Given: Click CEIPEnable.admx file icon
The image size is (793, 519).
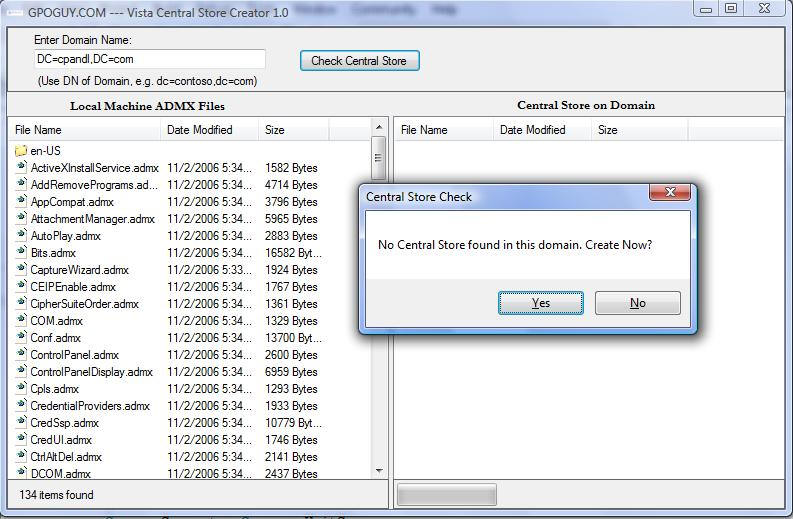Looking at the screenshot, I should [21, 286].
